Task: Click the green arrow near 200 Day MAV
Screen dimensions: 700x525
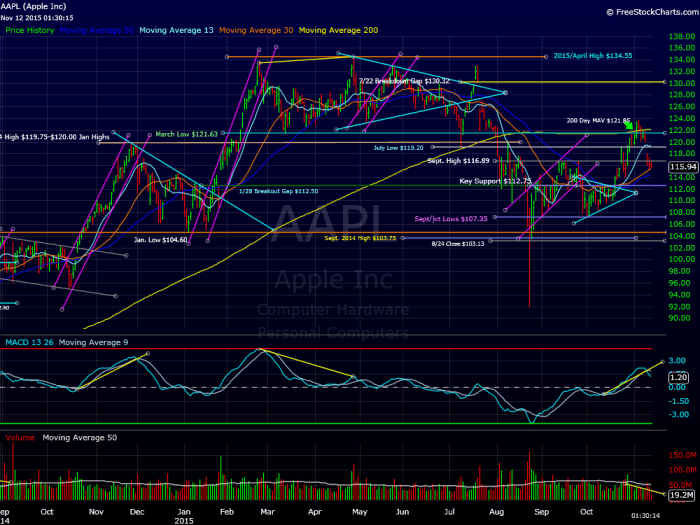Action: pyautogui.click(x=628, y=125)
